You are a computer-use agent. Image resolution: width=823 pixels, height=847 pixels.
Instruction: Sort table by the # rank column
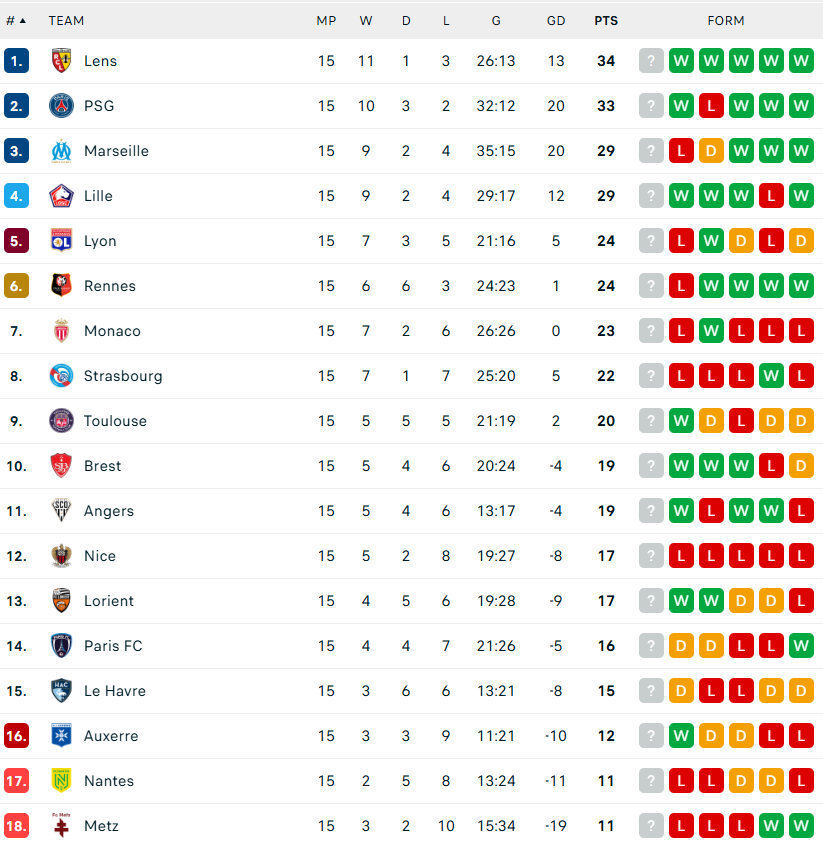pyautogui.click(x=16, y=20)
